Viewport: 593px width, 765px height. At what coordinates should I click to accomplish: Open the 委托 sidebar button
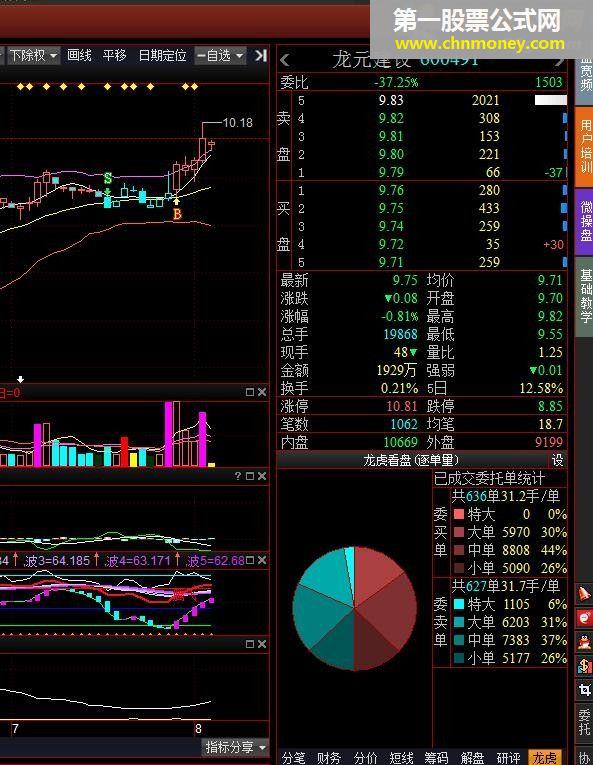(x=585, y=722)
